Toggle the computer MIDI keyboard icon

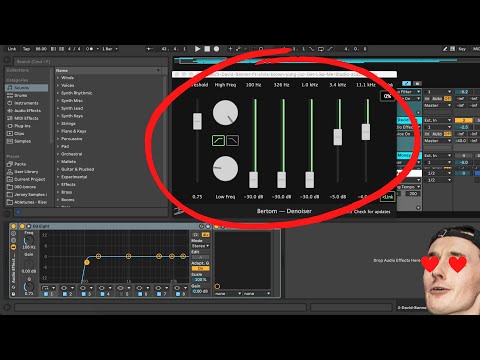click(452, 49)
